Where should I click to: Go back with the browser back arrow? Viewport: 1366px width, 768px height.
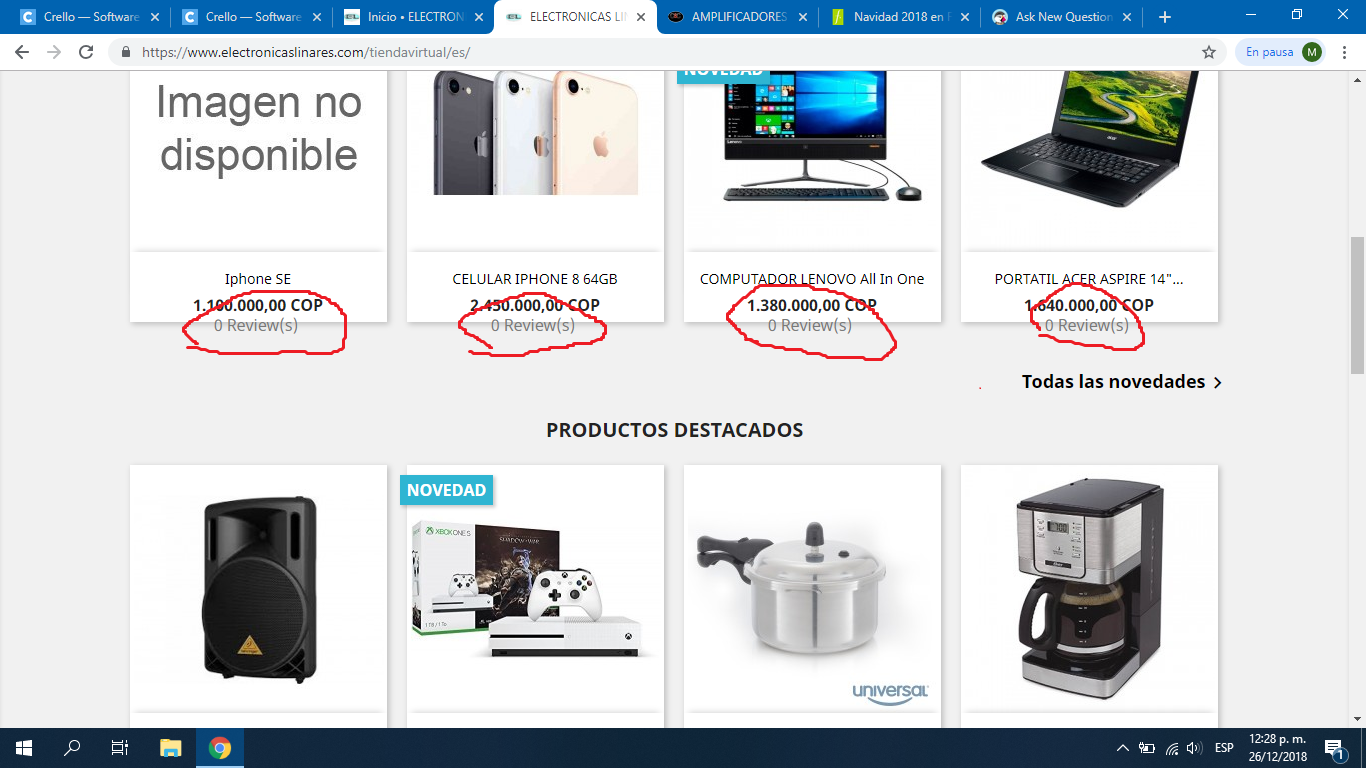tap(22, 52)
